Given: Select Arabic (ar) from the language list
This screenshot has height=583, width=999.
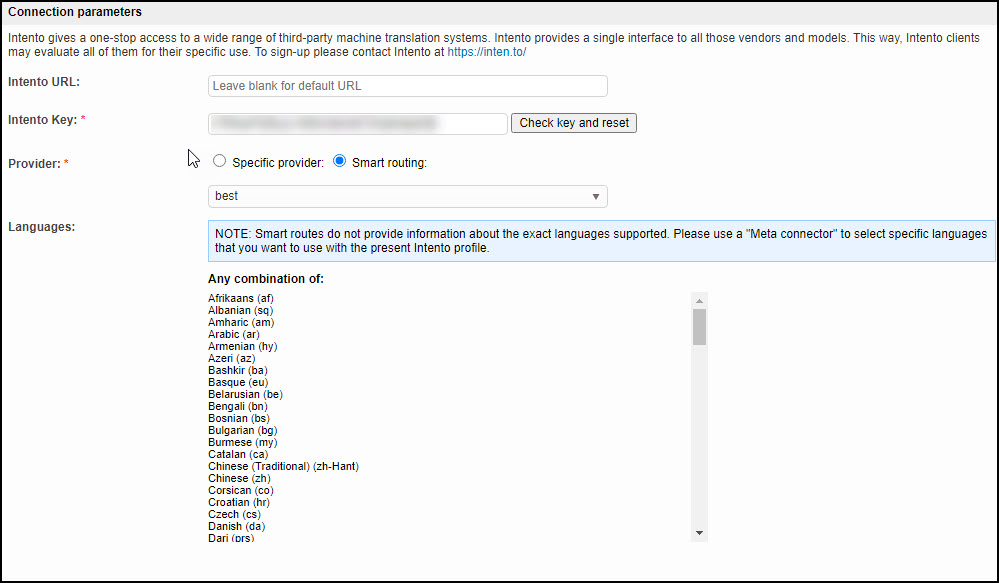Looking at the screenshot, I should click(x=233, y=334).
